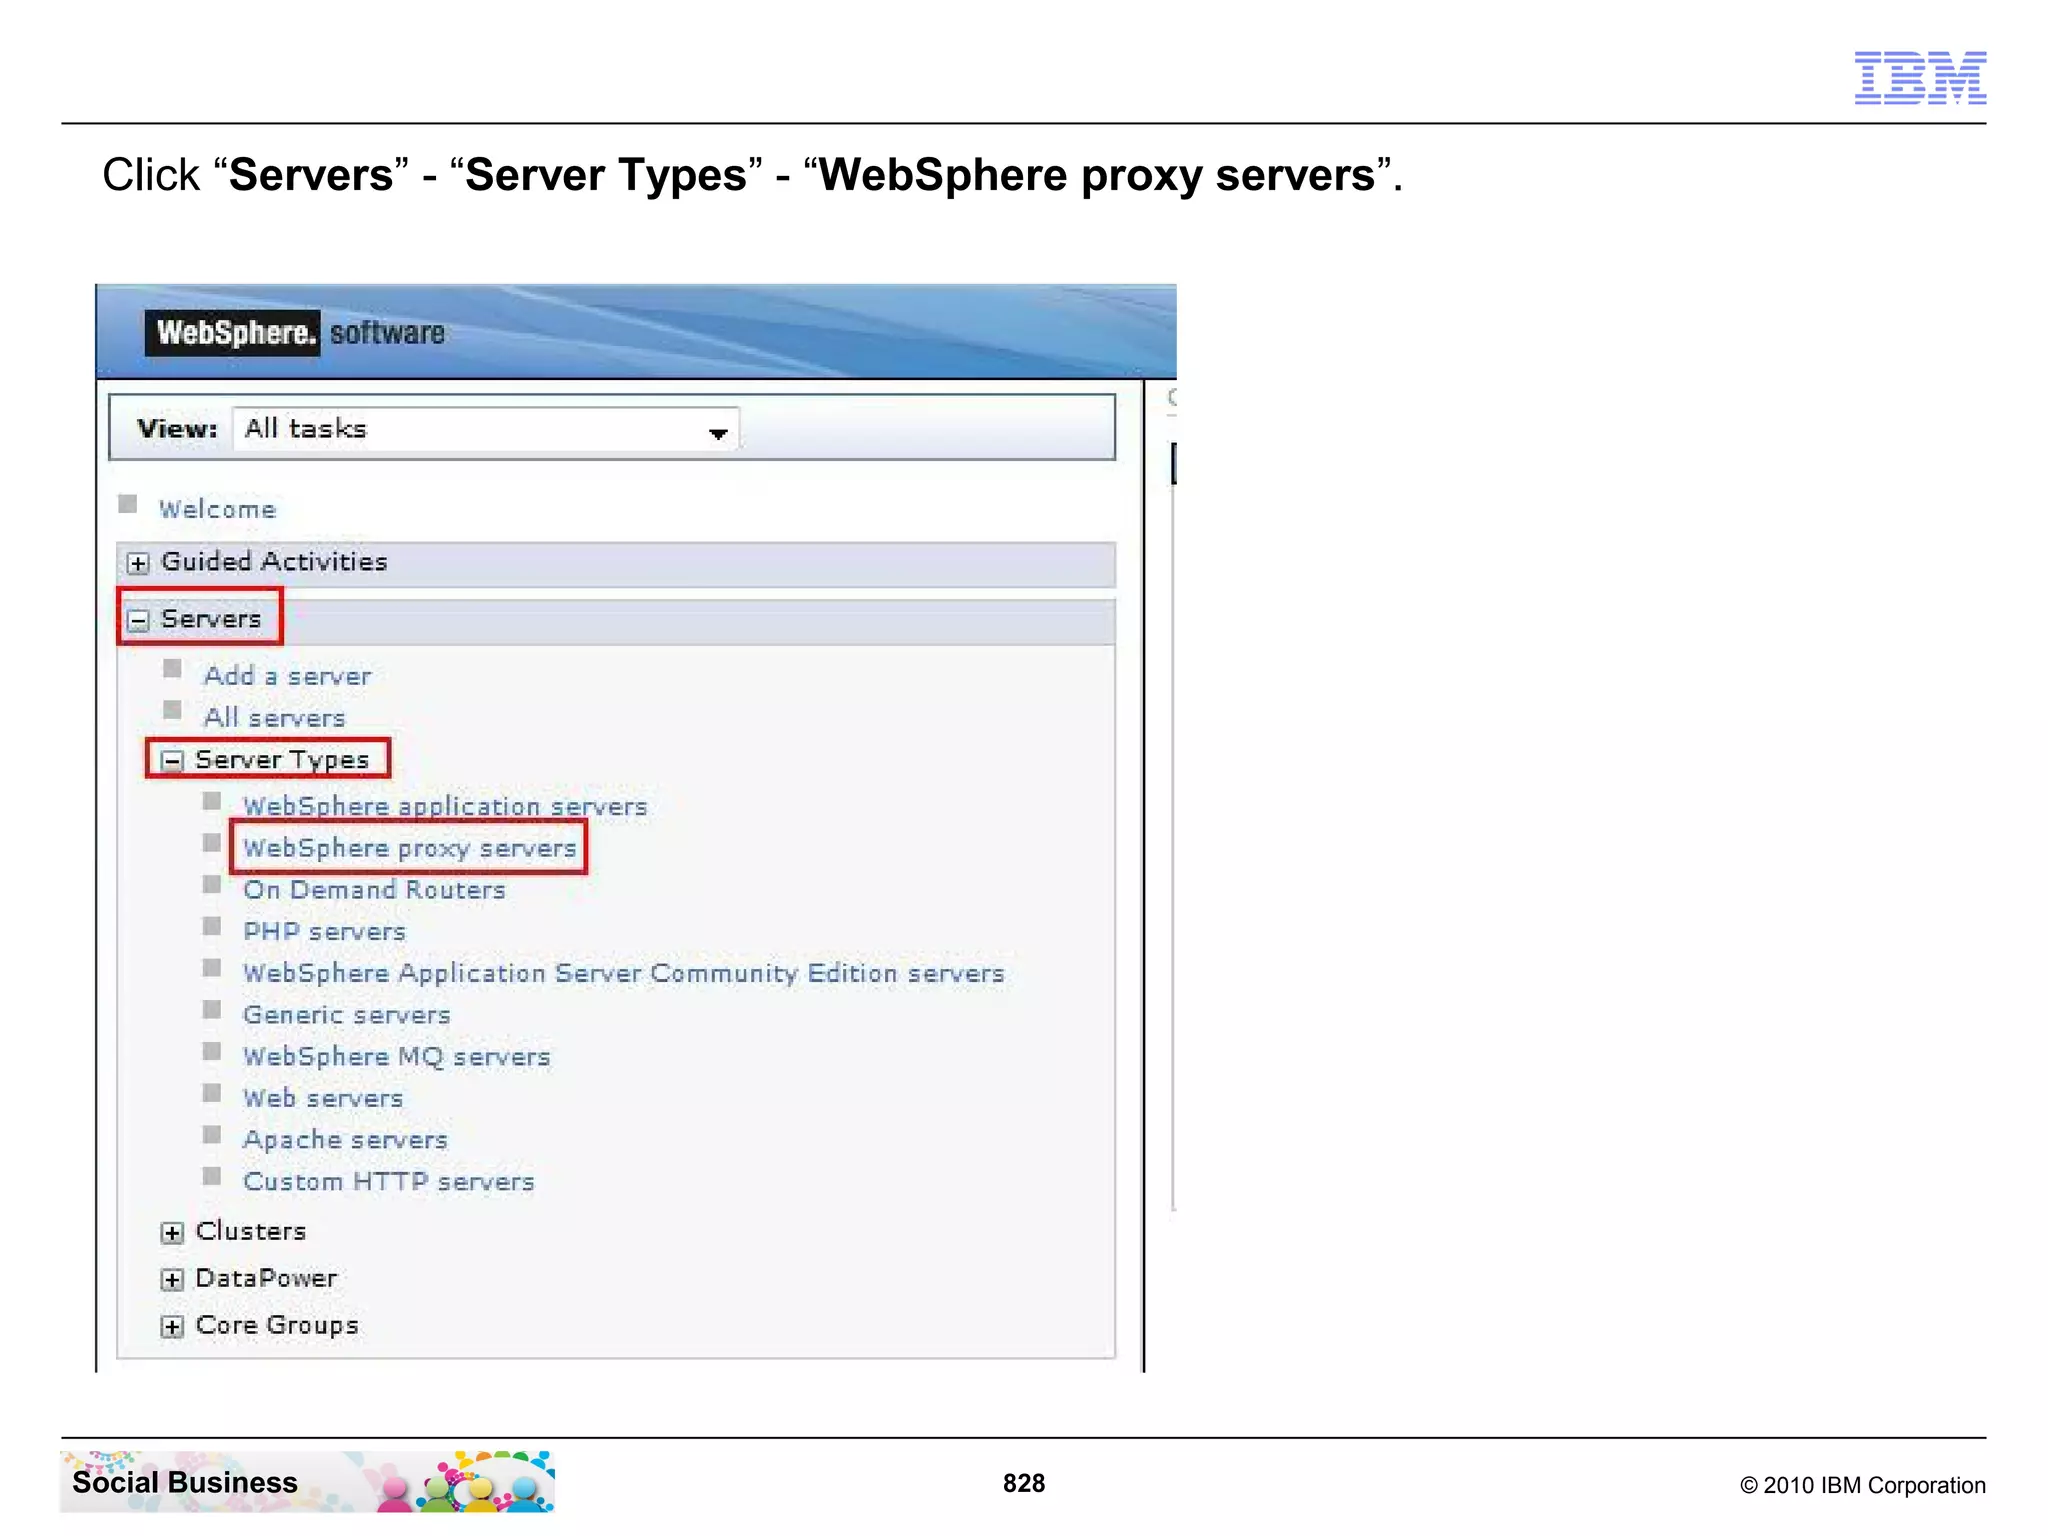2048x1536 pixels.
Task: Open the Apache servers link
Action: pyautogui.click(x=345, y=1140)
